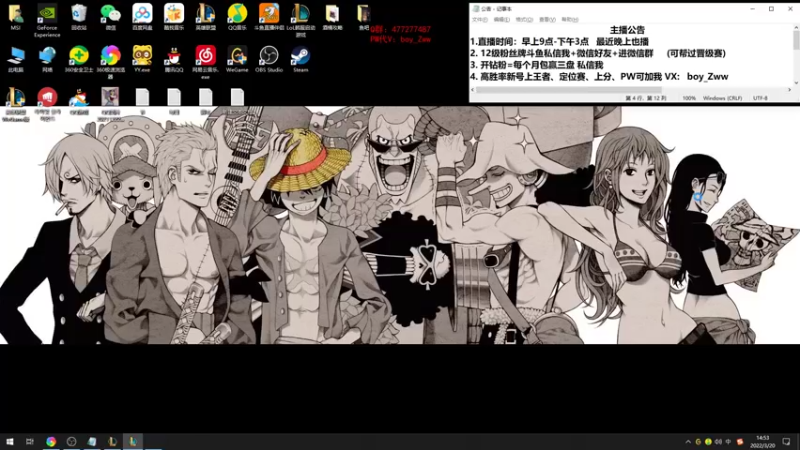The width and height of the screenshot is (800, 450).
Task: Open QQ Music (QQ音乐) shortcut
Action: coord(237,17)
